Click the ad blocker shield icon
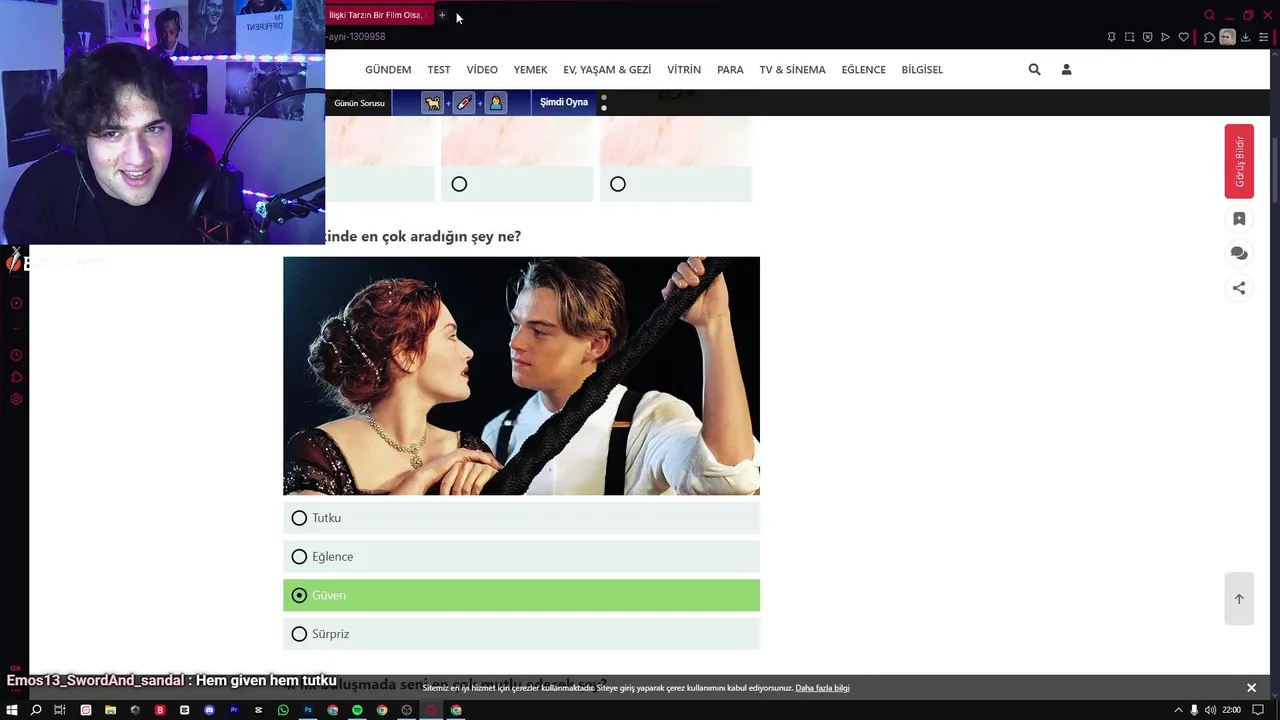Viewport: 1280px width, 720px height. coord(1147,37)
